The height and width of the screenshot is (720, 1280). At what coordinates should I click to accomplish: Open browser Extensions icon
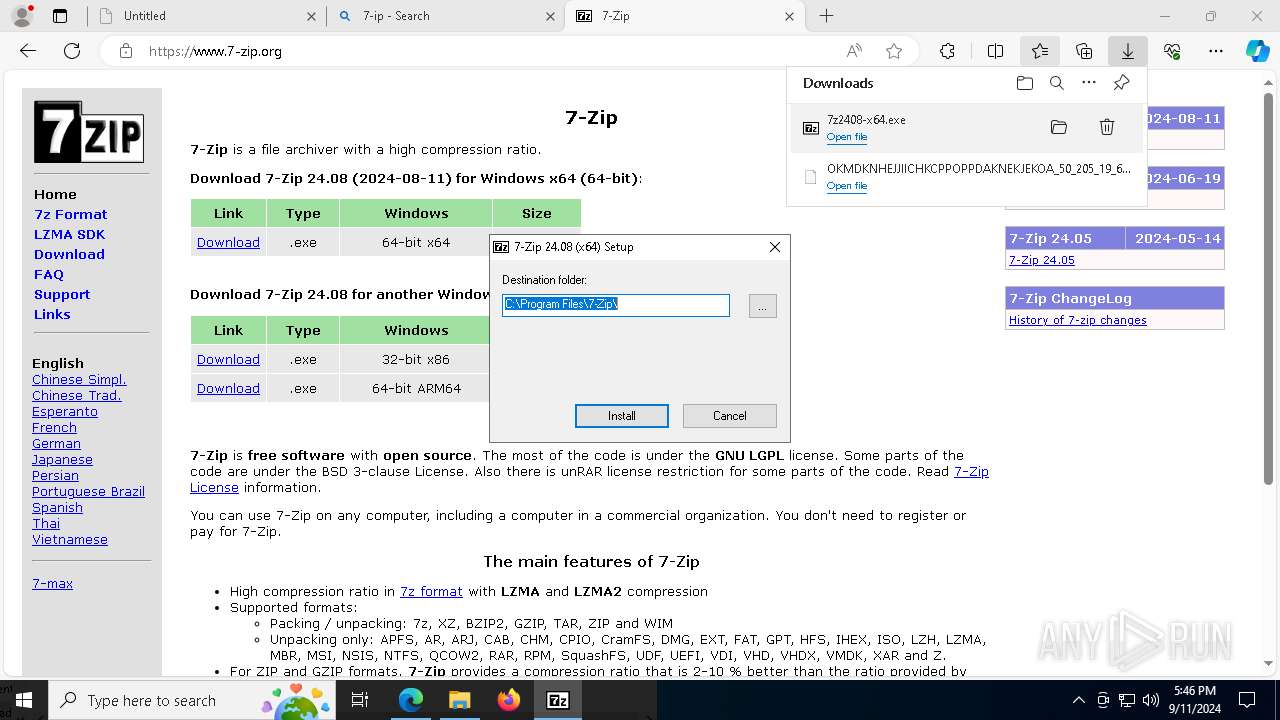coord(947,51)
